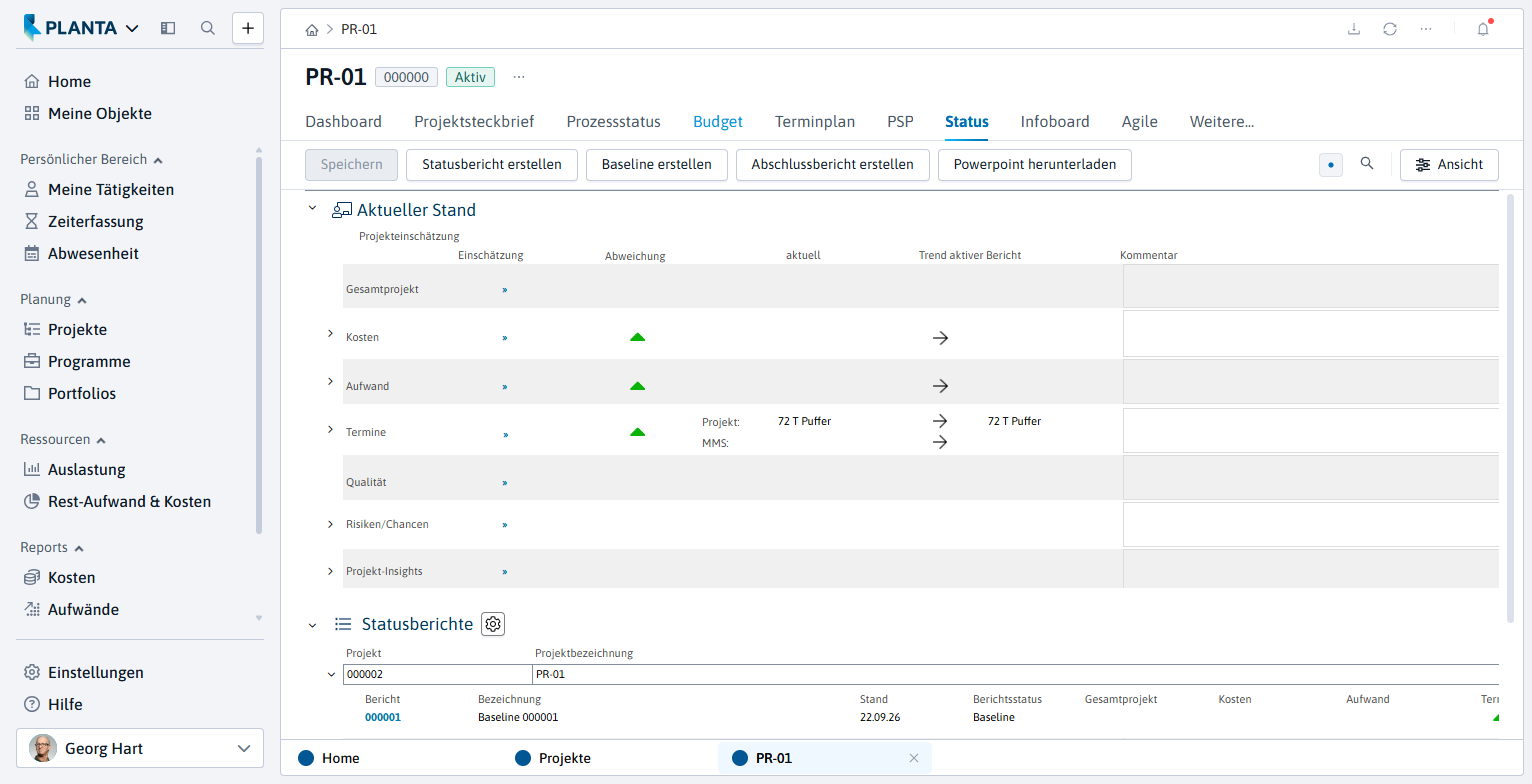Expand the Termine row
This screenshot has height=784, width=1532.
(330, 429)
